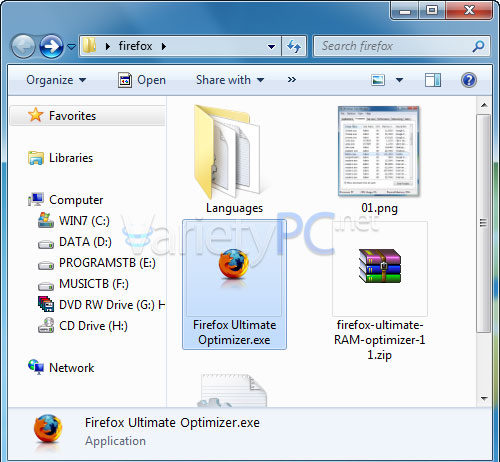The height and width of the screenshot is (462, 500).
Task: Select Favorites in navigation pane
Action: click(x=88, y=116)
